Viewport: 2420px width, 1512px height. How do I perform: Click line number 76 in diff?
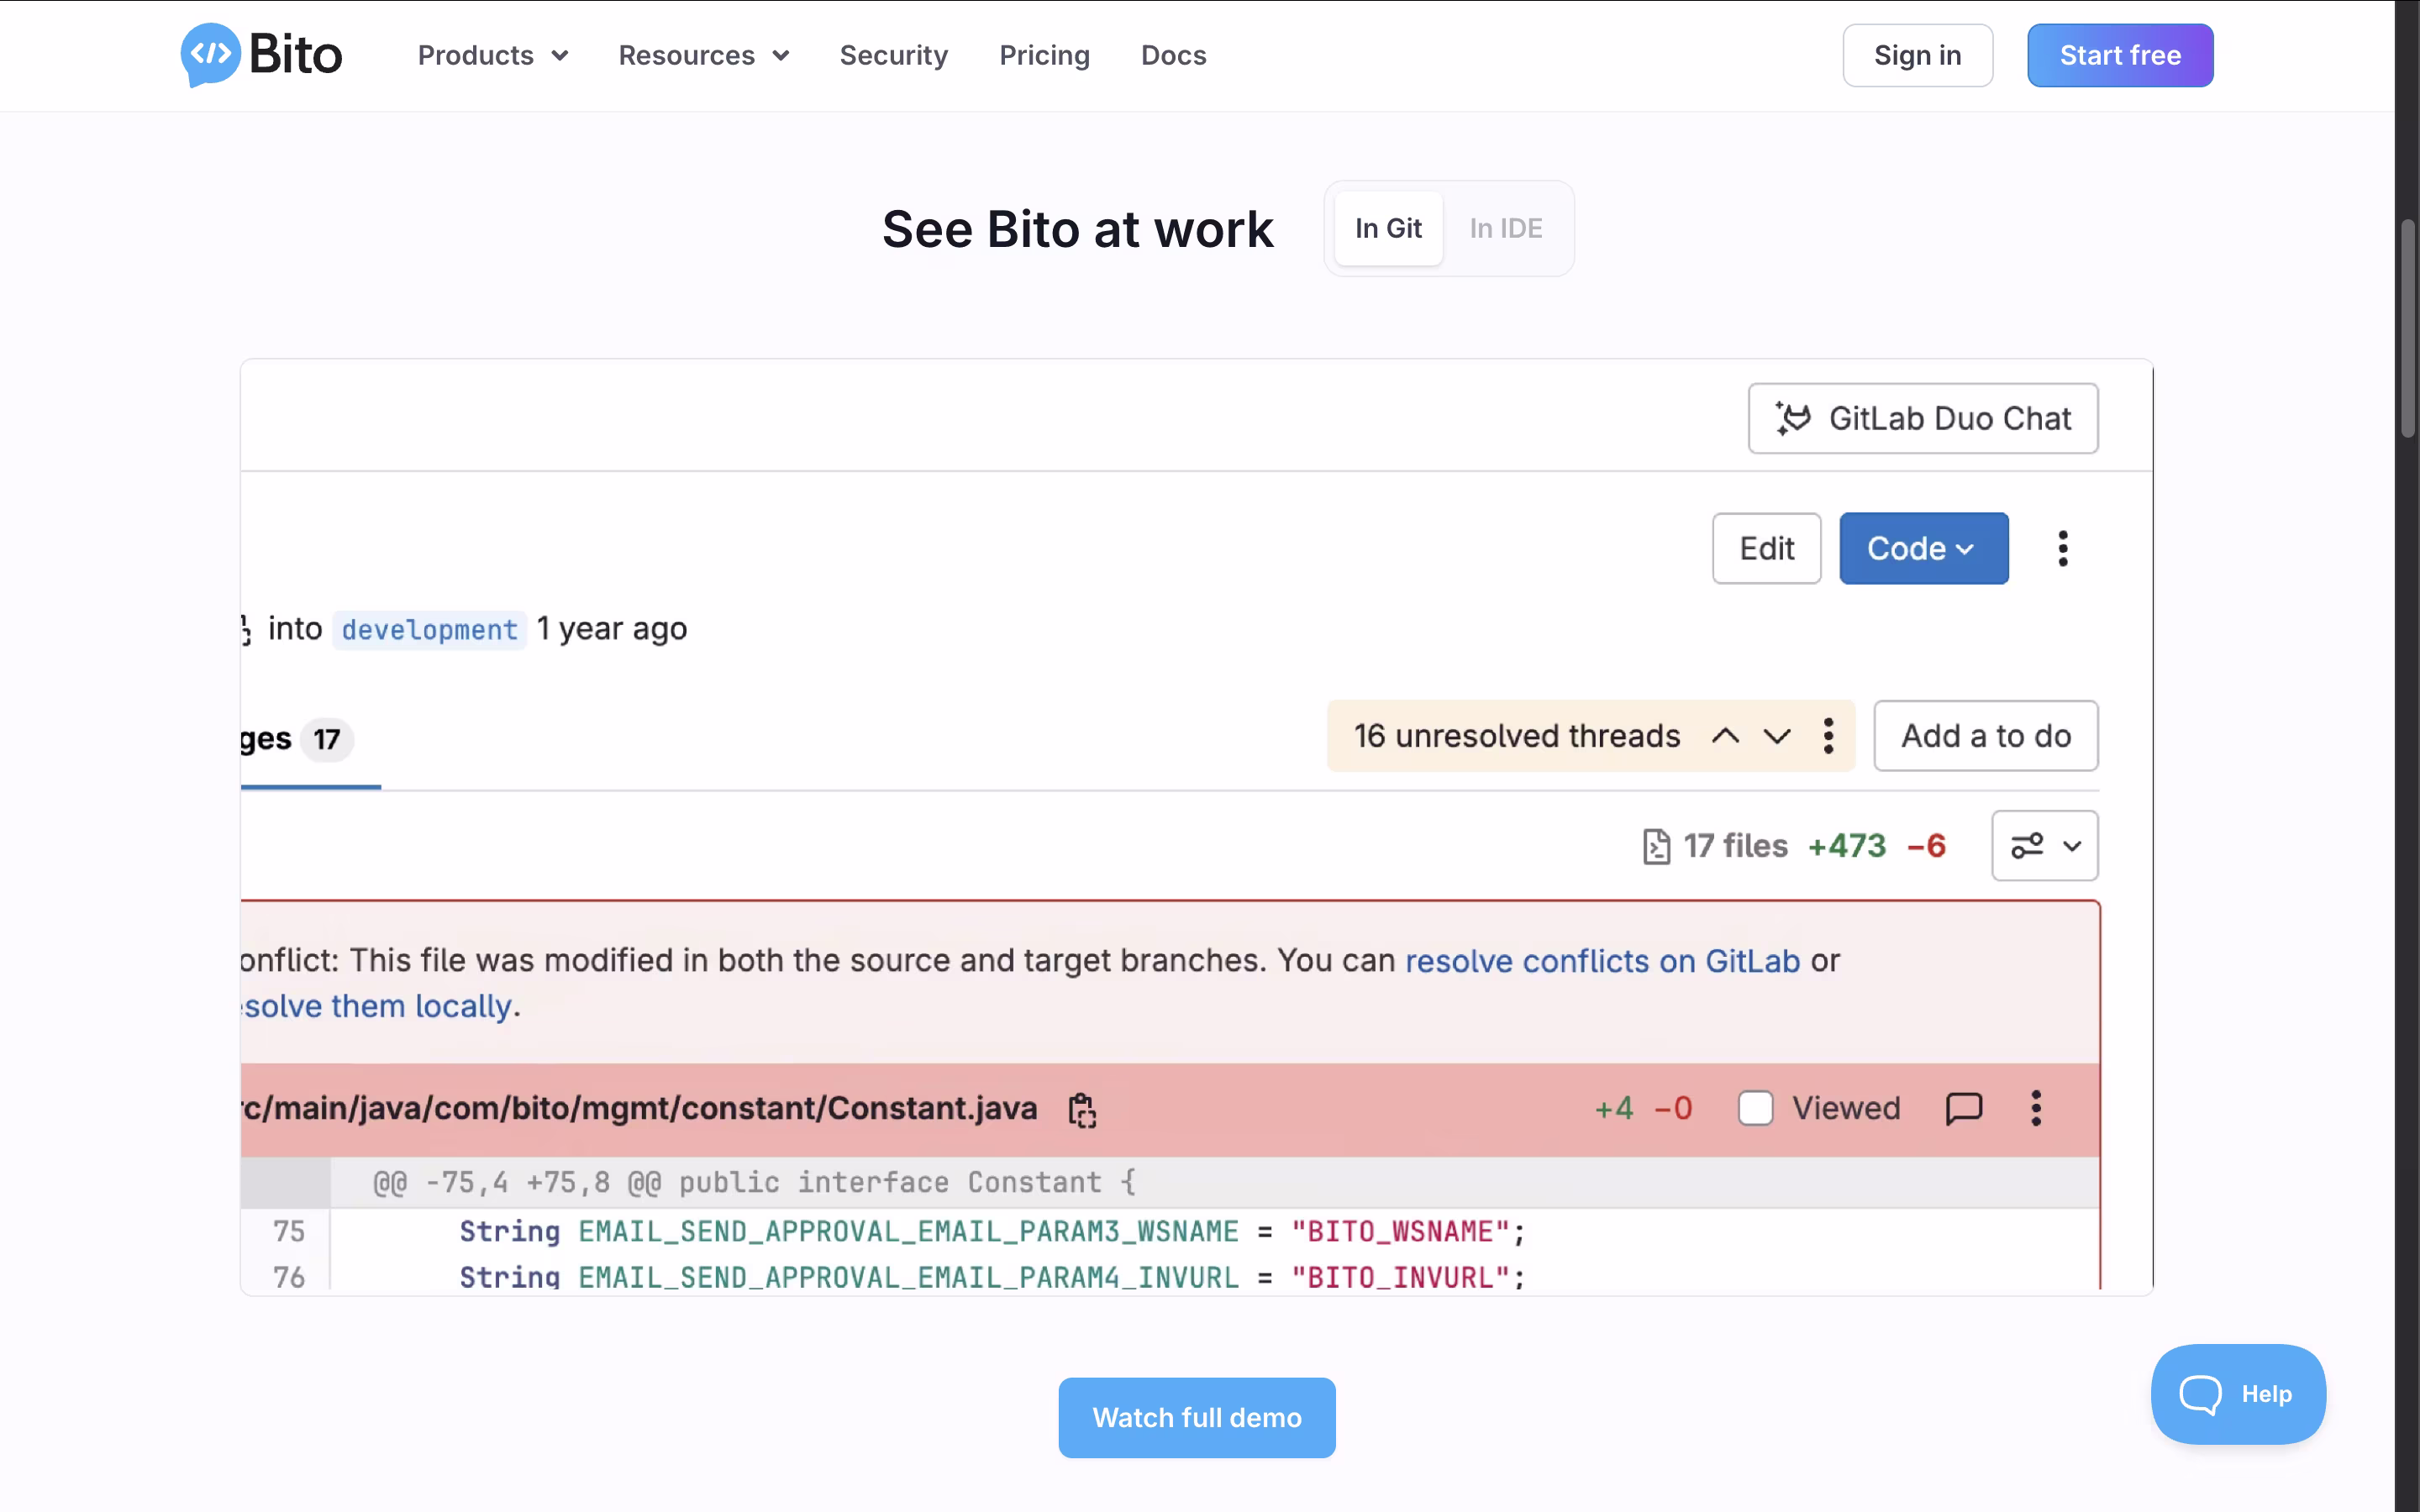click(x=288, y=1277)
